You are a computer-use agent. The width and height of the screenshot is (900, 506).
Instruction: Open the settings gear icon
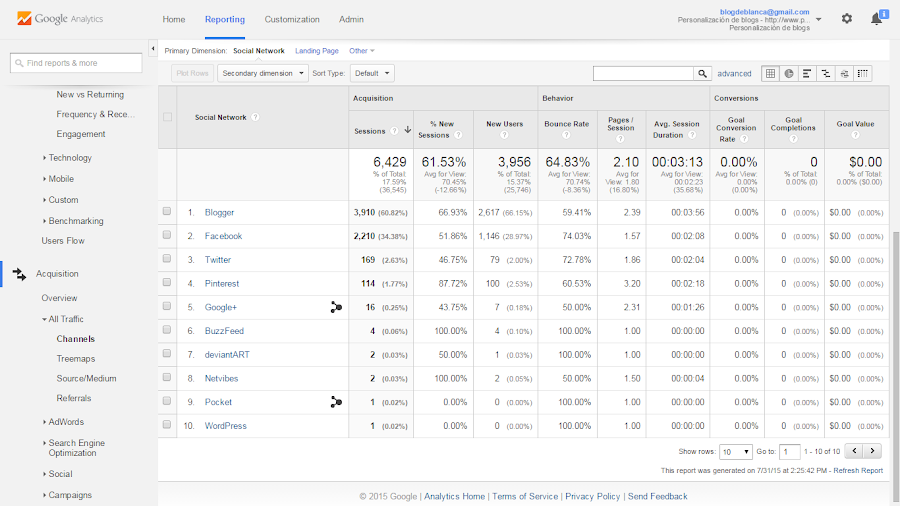tap(847, 19)
